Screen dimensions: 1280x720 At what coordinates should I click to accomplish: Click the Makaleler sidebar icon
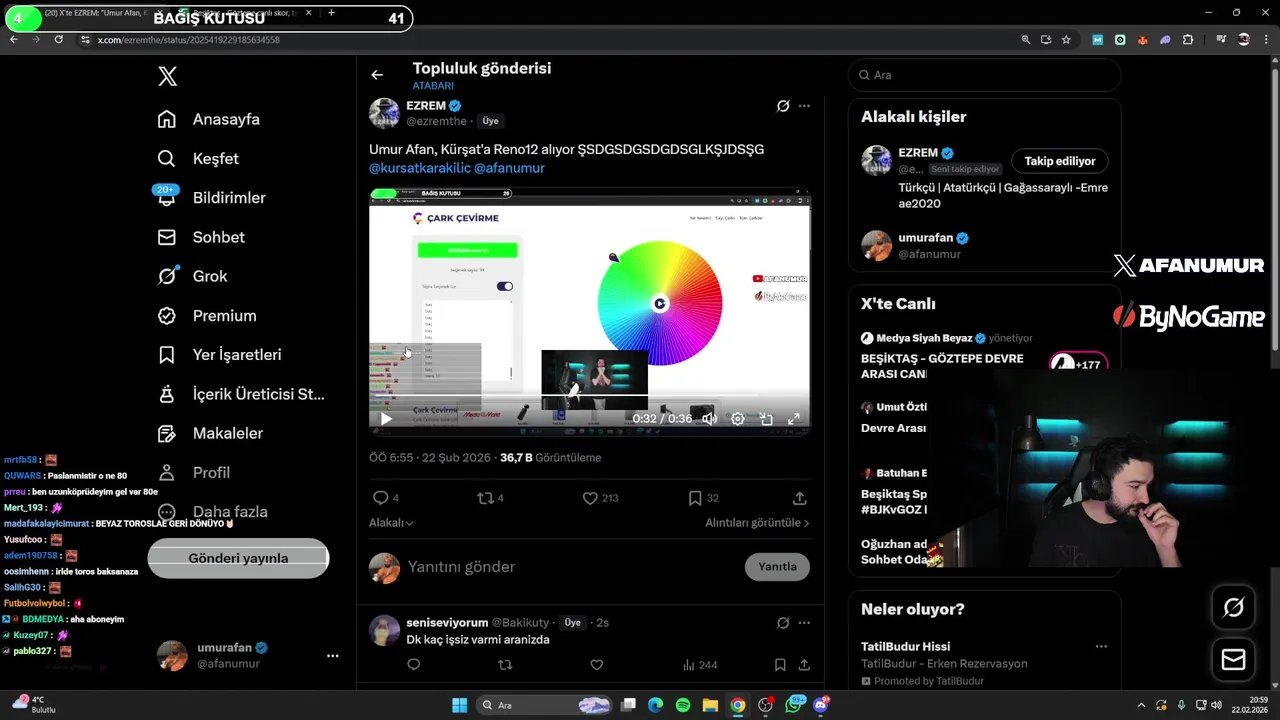pyautogui.click(x=167, y=433)
